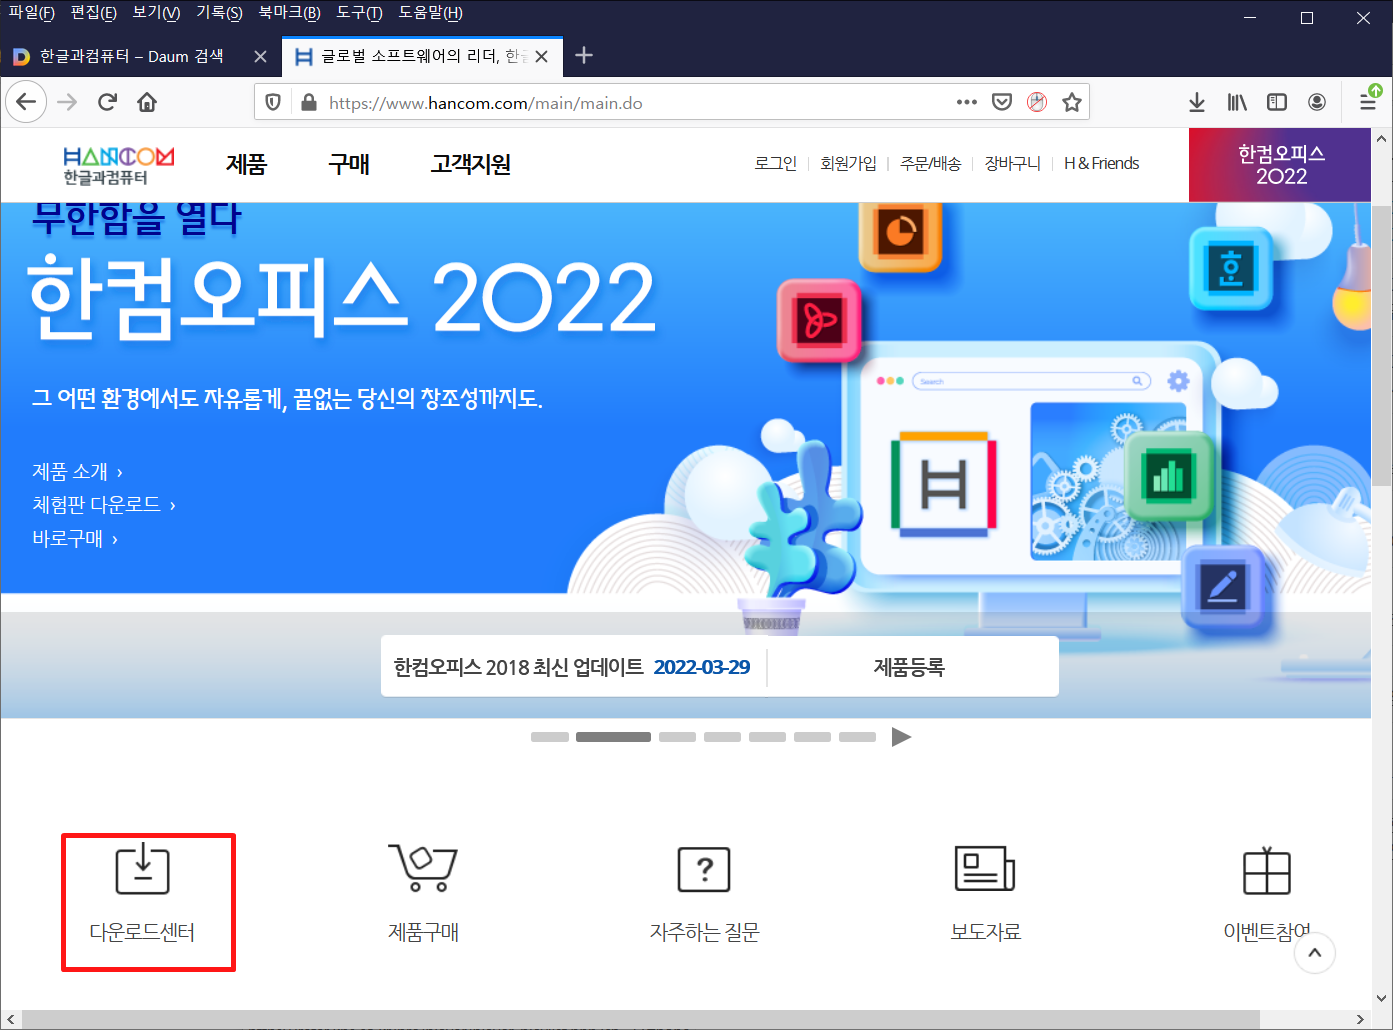Screen dimensions: 1393x1030
Task: Open tracking protection shield in address bar
Action: [x=273, y=102]
